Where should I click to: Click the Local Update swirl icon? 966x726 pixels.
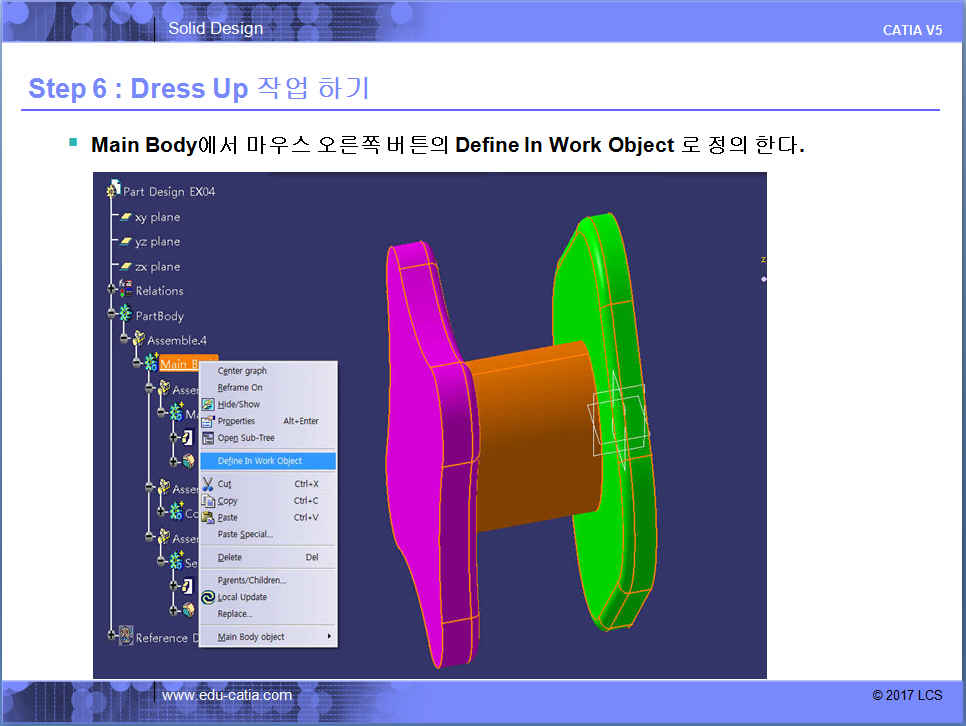tap(208, 597)
